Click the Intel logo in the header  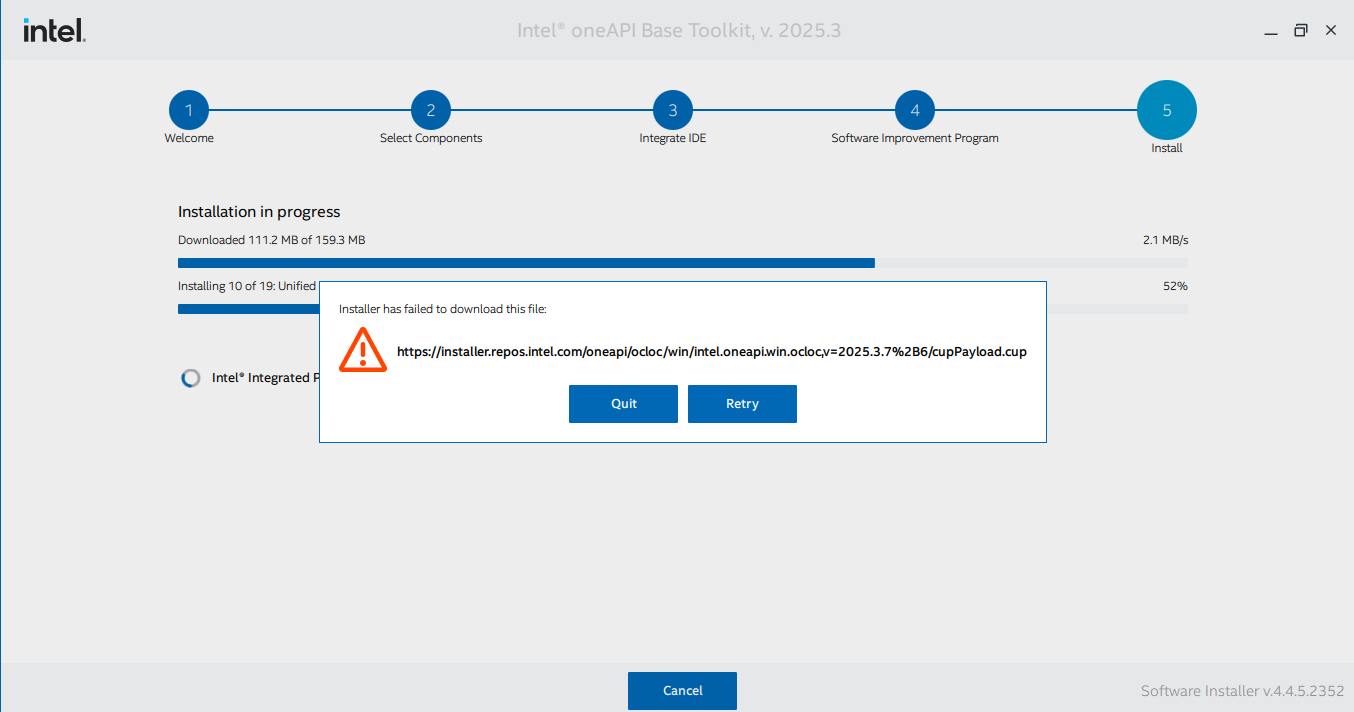click(54, 31)
